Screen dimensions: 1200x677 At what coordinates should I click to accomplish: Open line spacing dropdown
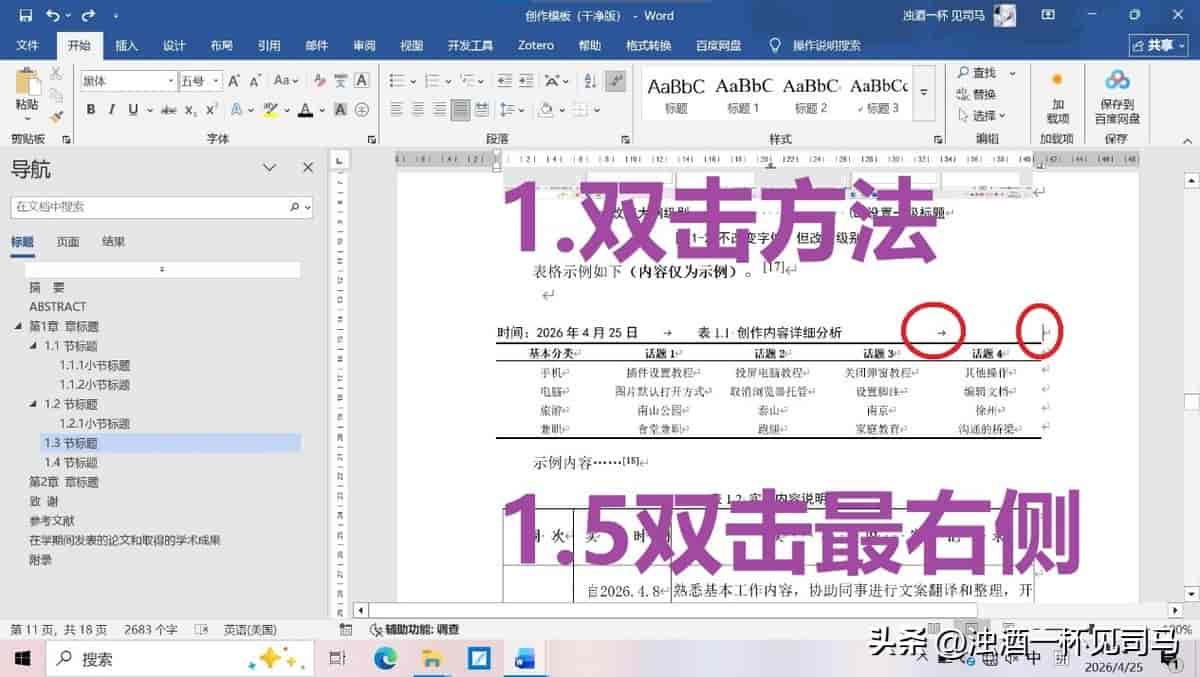coord(510,110)
